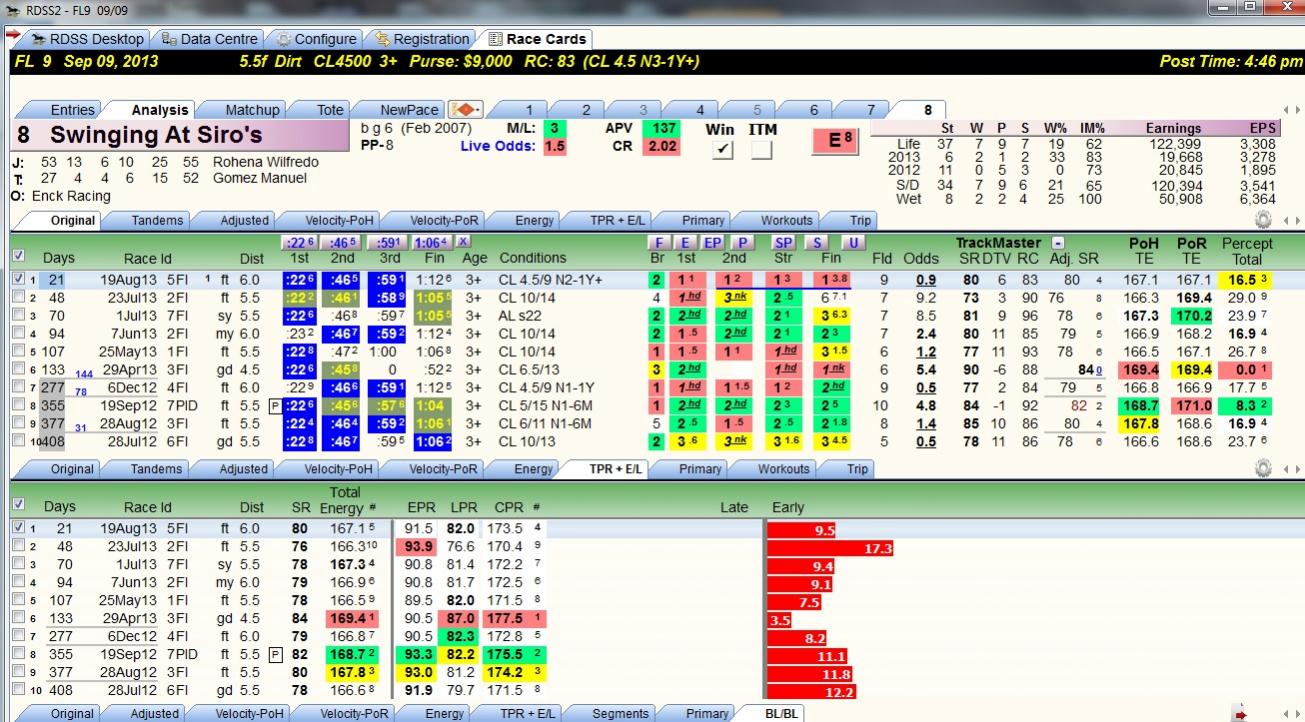Viewport: 1305px width, 722px height.
Task: Open the Configure tab
Action: [x=316, y=39]
